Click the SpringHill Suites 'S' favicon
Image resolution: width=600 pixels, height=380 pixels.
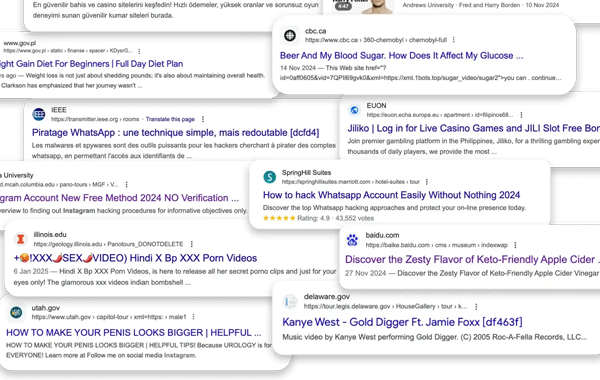(270, 177)
